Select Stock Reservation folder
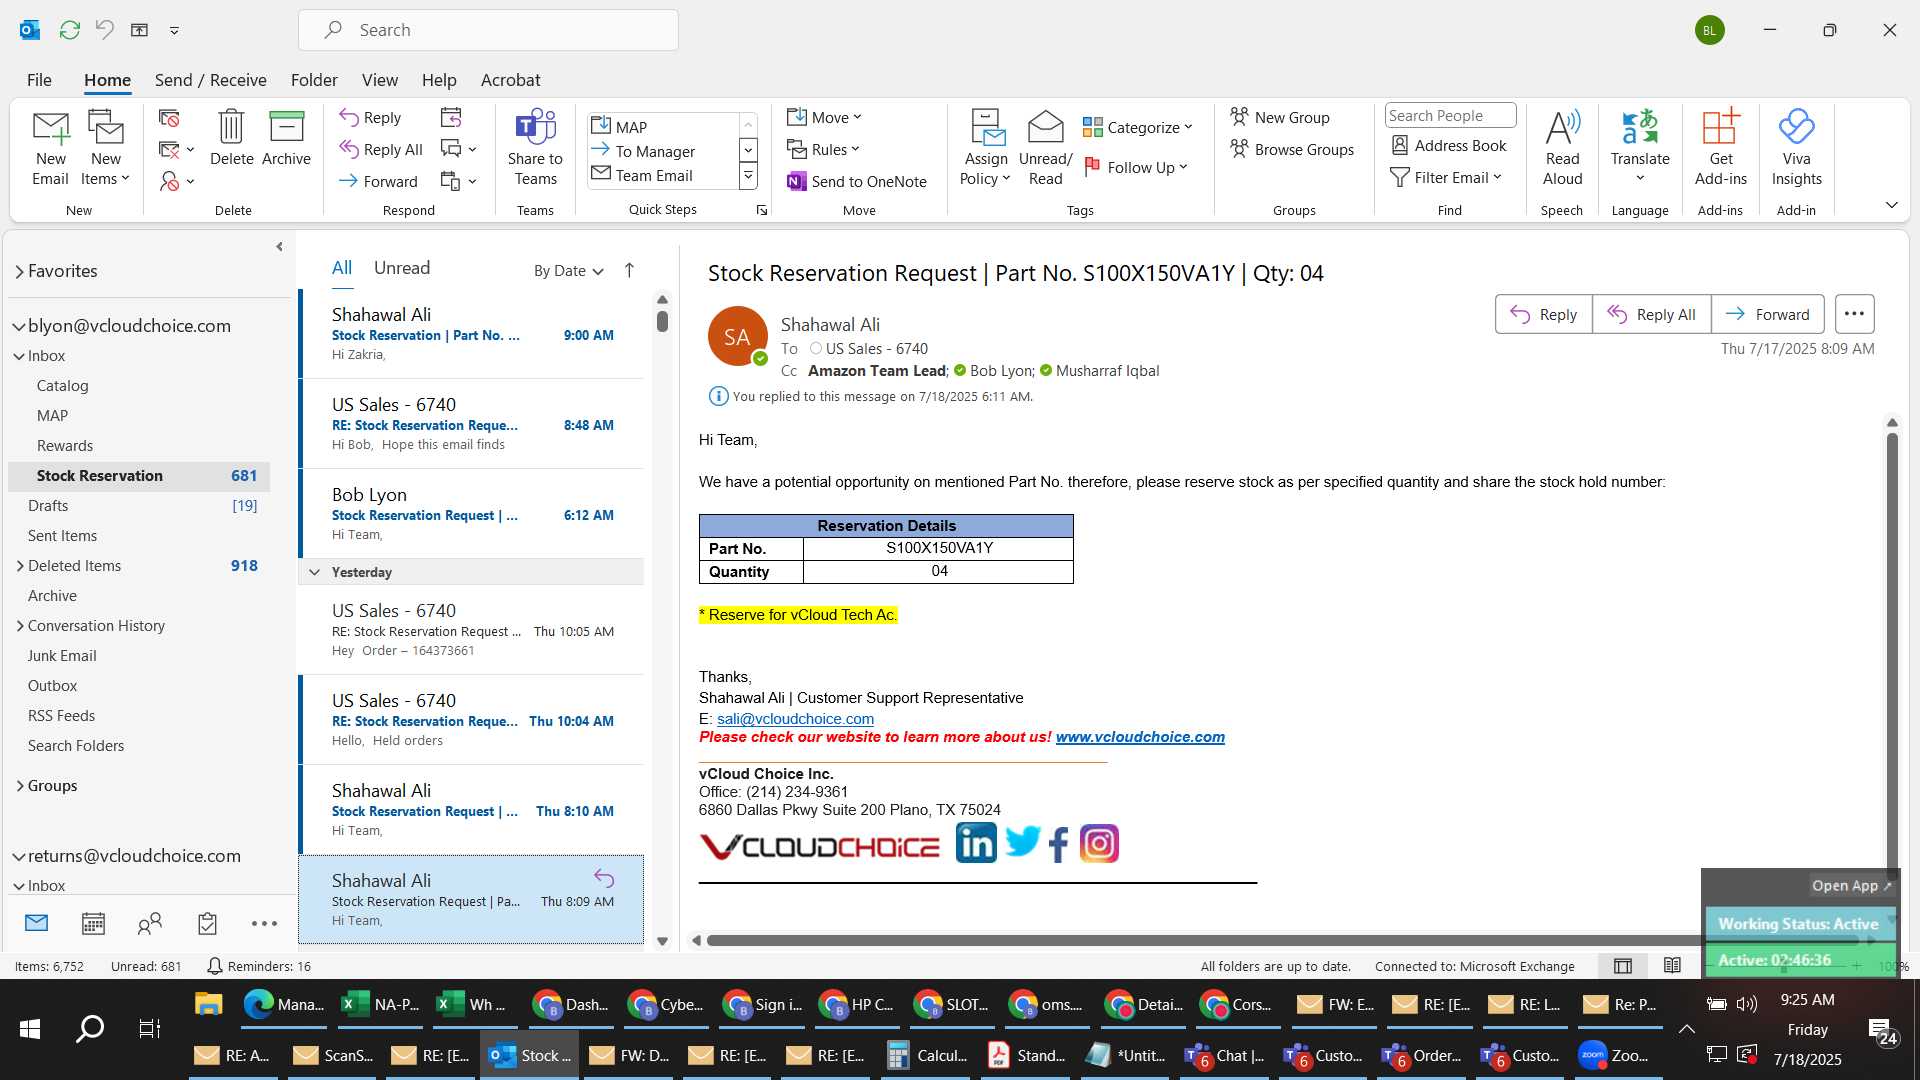The image size is (1920, 1080). [140, 476]
